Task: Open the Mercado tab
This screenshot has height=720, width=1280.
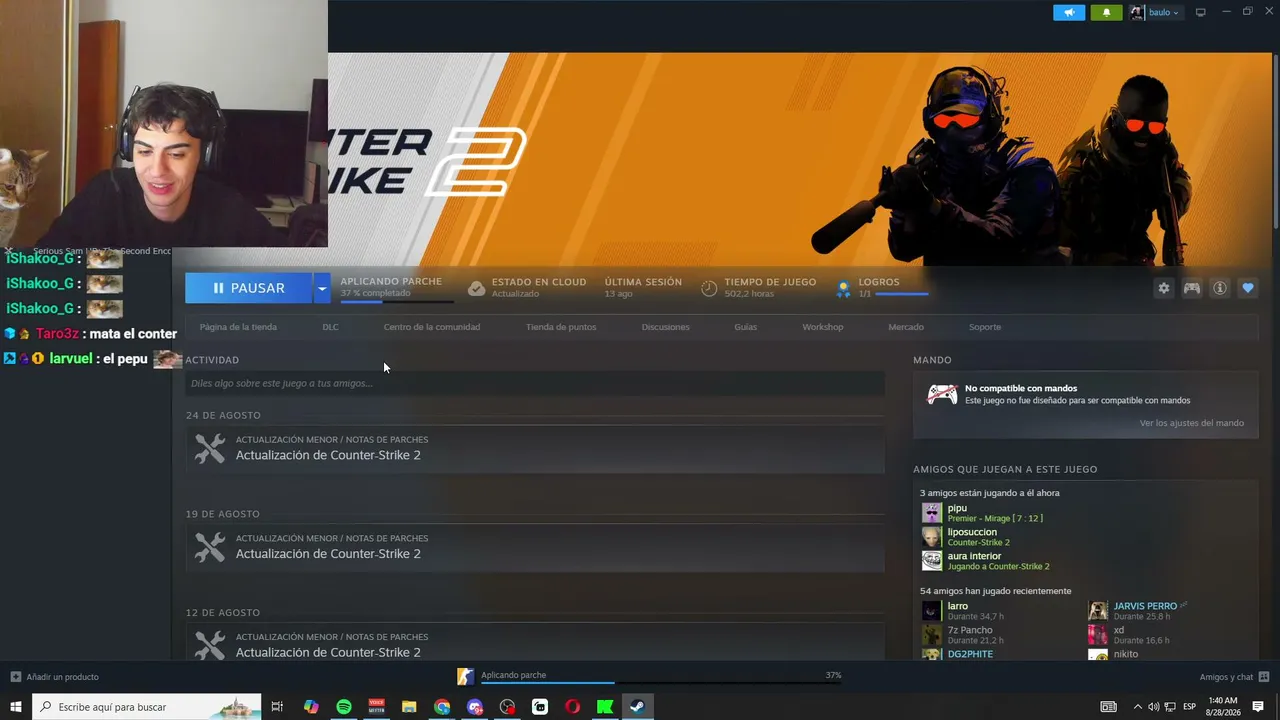Action: 906,327
